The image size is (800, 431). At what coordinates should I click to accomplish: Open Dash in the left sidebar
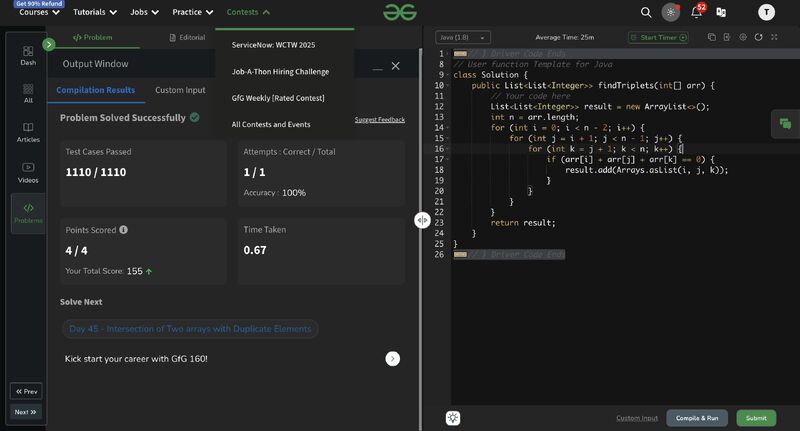(28, 56)
